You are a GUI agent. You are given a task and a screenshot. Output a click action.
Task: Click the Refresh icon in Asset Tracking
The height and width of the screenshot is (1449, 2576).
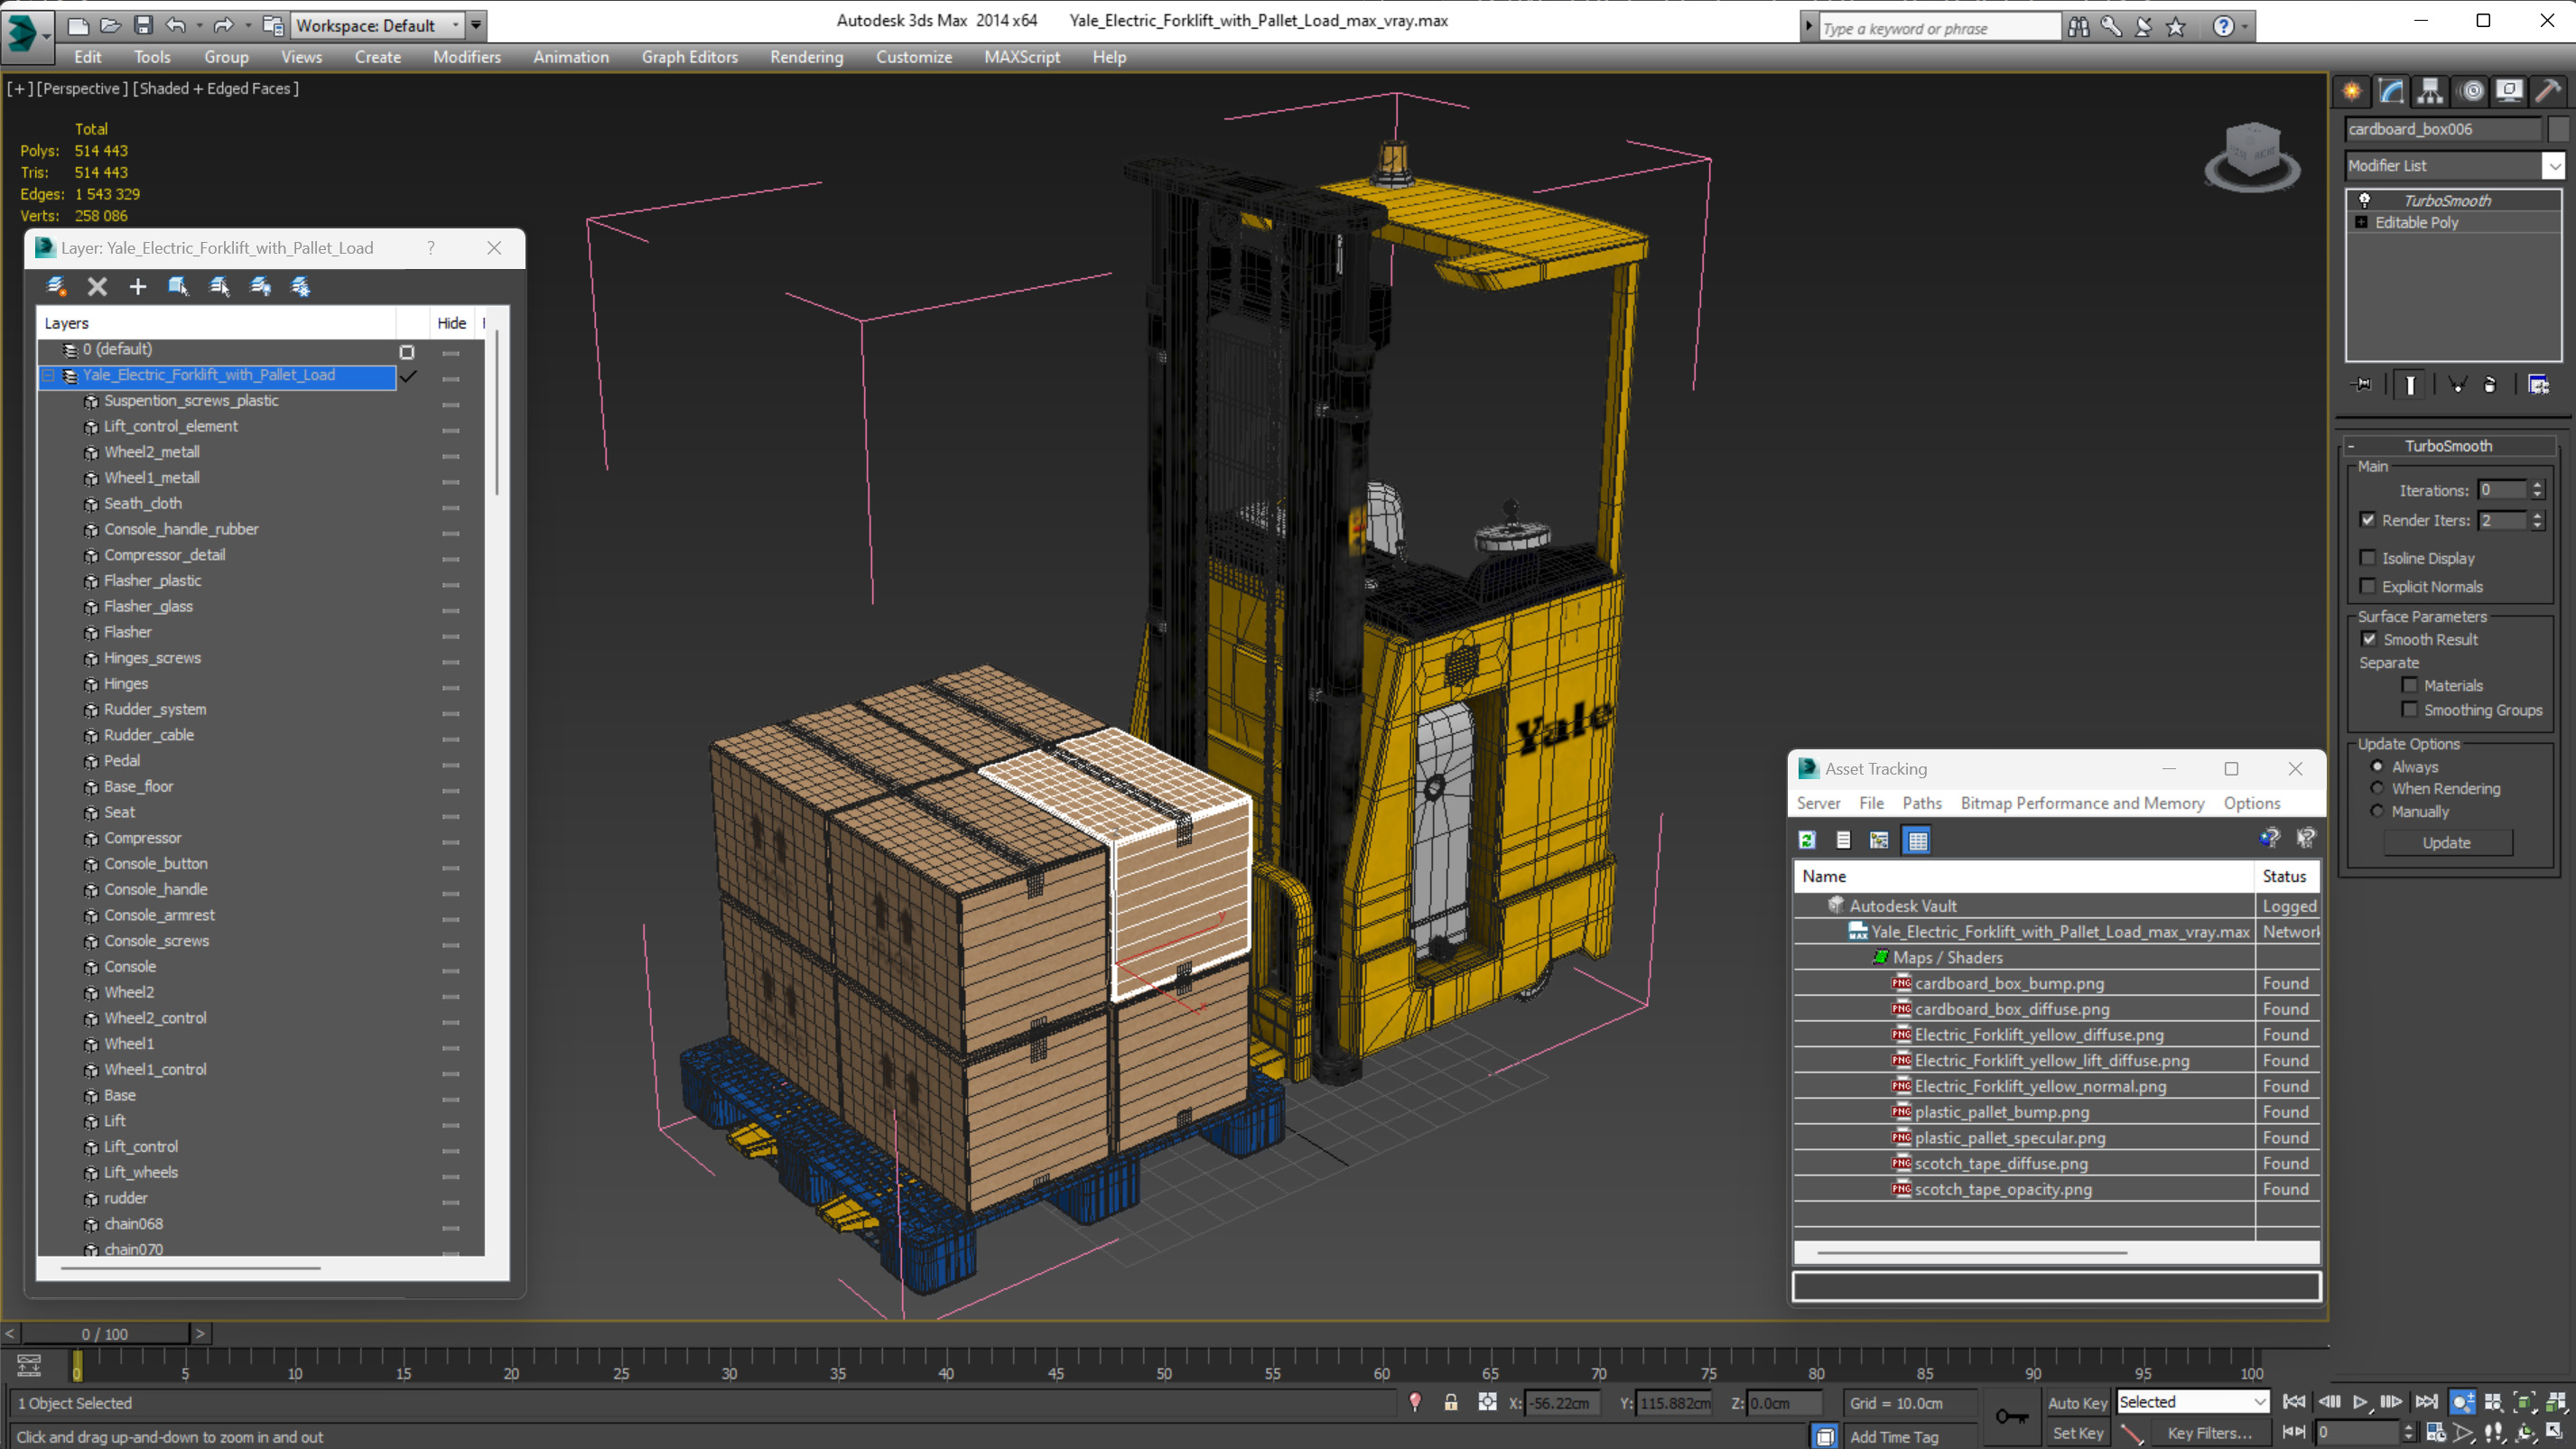[x=1807, y=840]
